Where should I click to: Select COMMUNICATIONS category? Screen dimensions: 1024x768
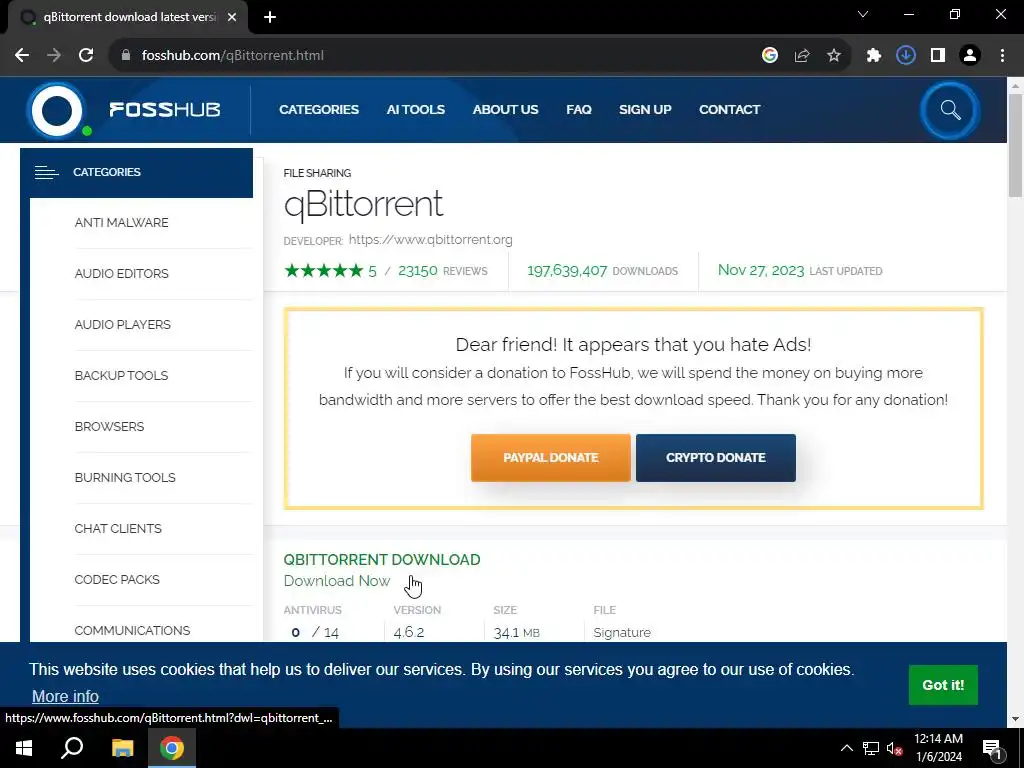133,630
